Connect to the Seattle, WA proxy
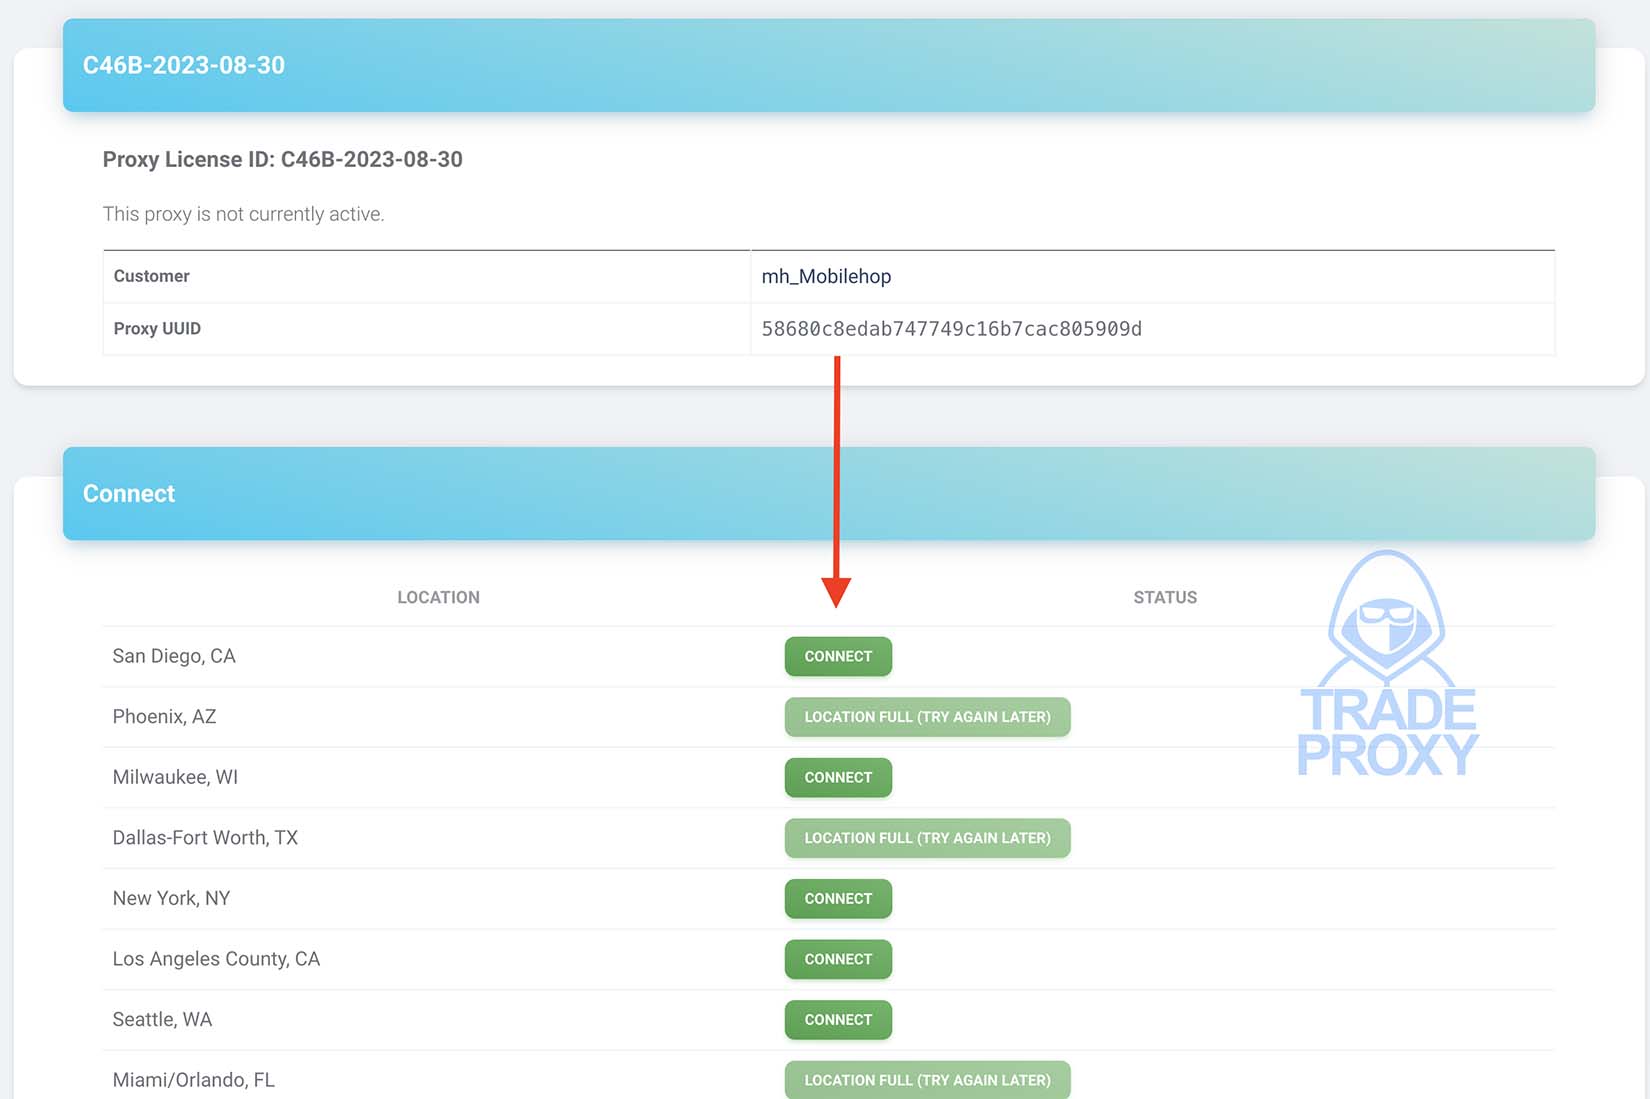Screen dimensions: 1650x1099 point(838,1019)
